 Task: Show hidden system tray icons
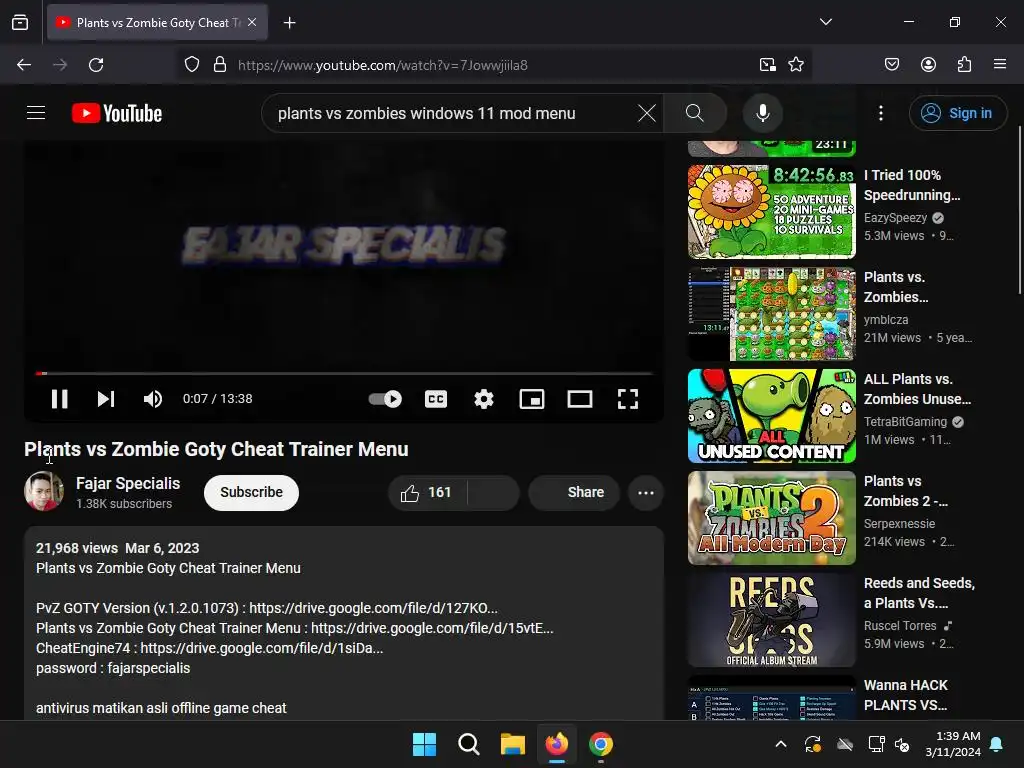tap(781, 744)
